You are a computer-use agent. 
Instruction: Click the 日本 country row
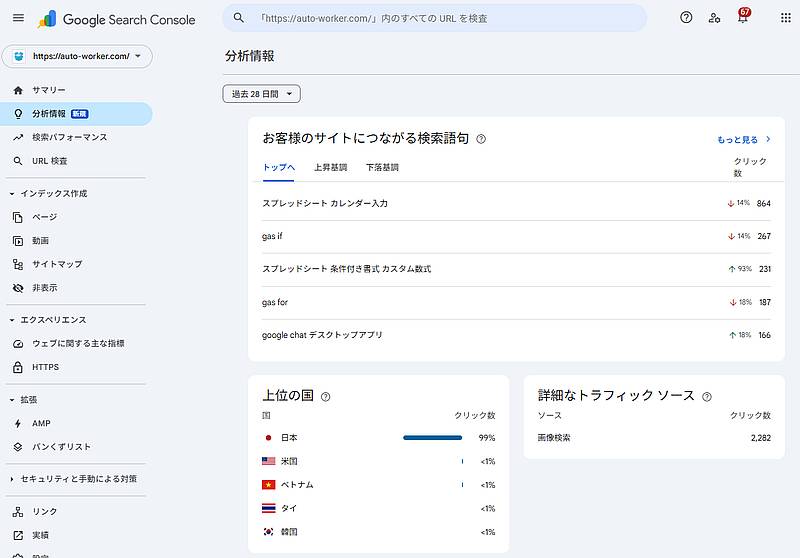(379, 438)
